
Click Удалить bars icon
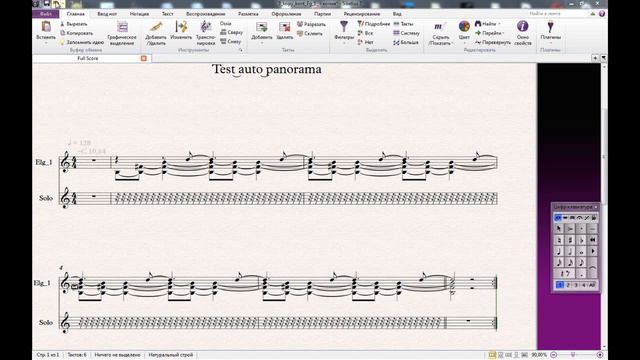[x=284, y=27]
